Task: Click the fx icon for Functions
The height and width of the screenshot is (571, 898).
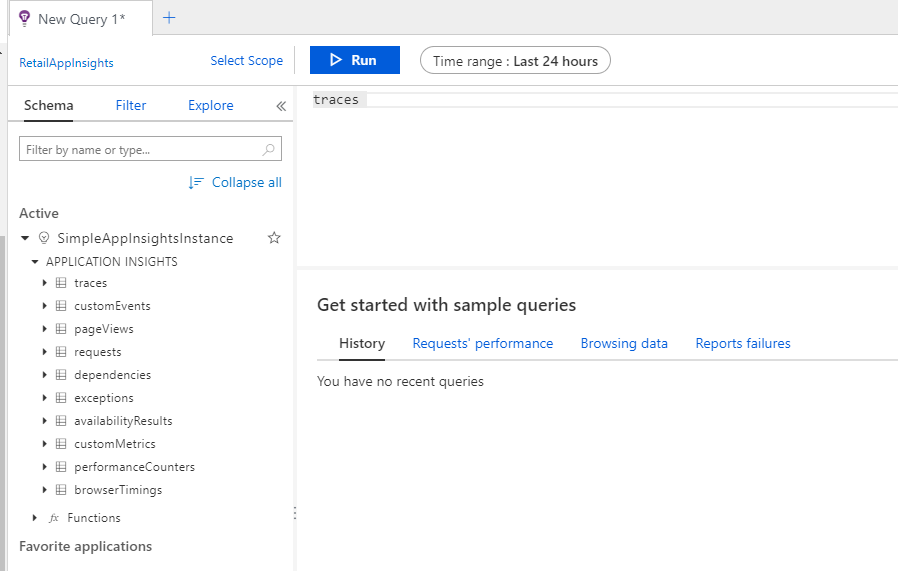Action: click(54, 518)
